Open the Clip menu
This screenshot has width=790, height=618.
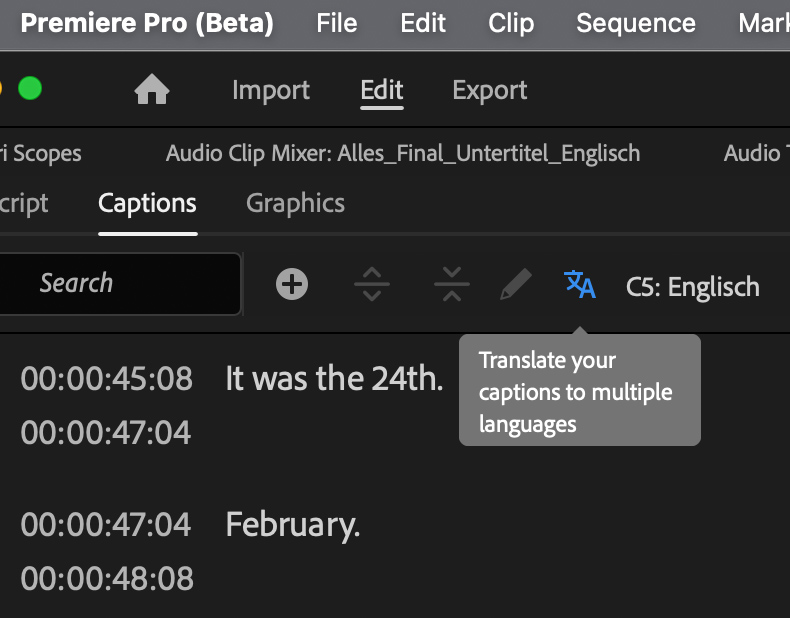click(511, 23)
